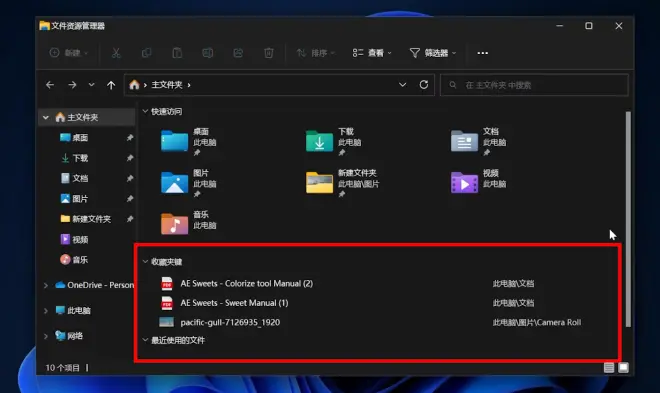The height and width of the screenshot is (393, 660).
Task: Click the Refresh icon beside address bar
Action: click(x=424, y=85)
